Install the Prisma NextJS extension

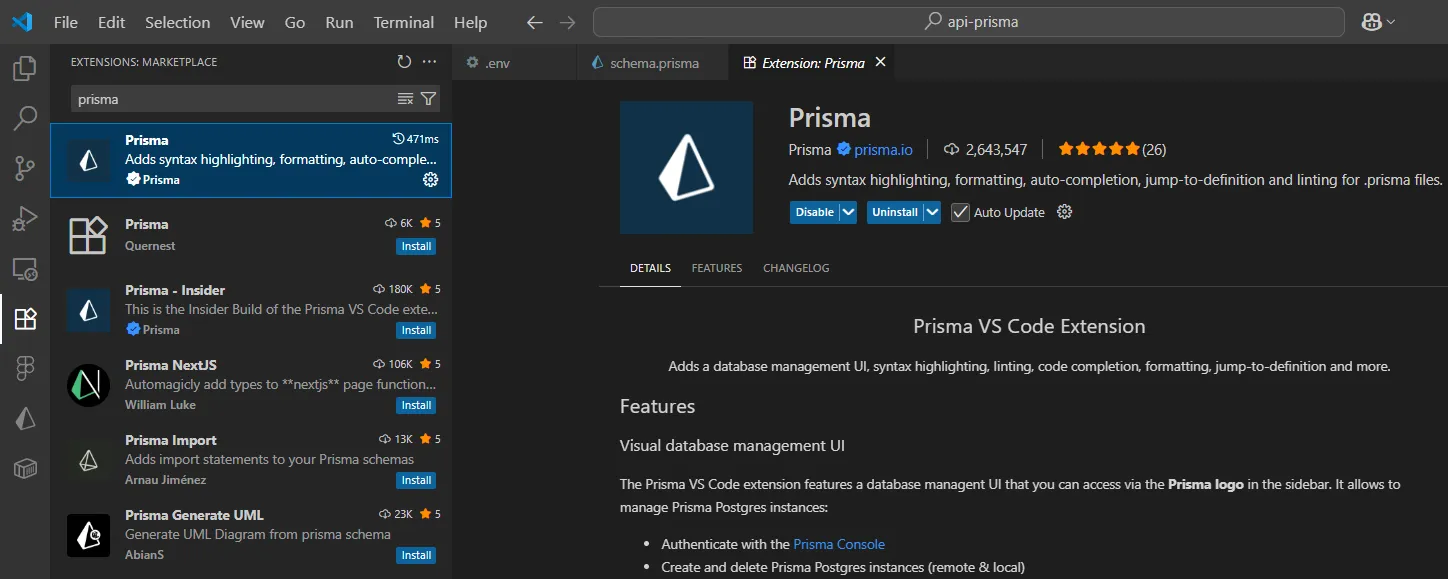415,405
